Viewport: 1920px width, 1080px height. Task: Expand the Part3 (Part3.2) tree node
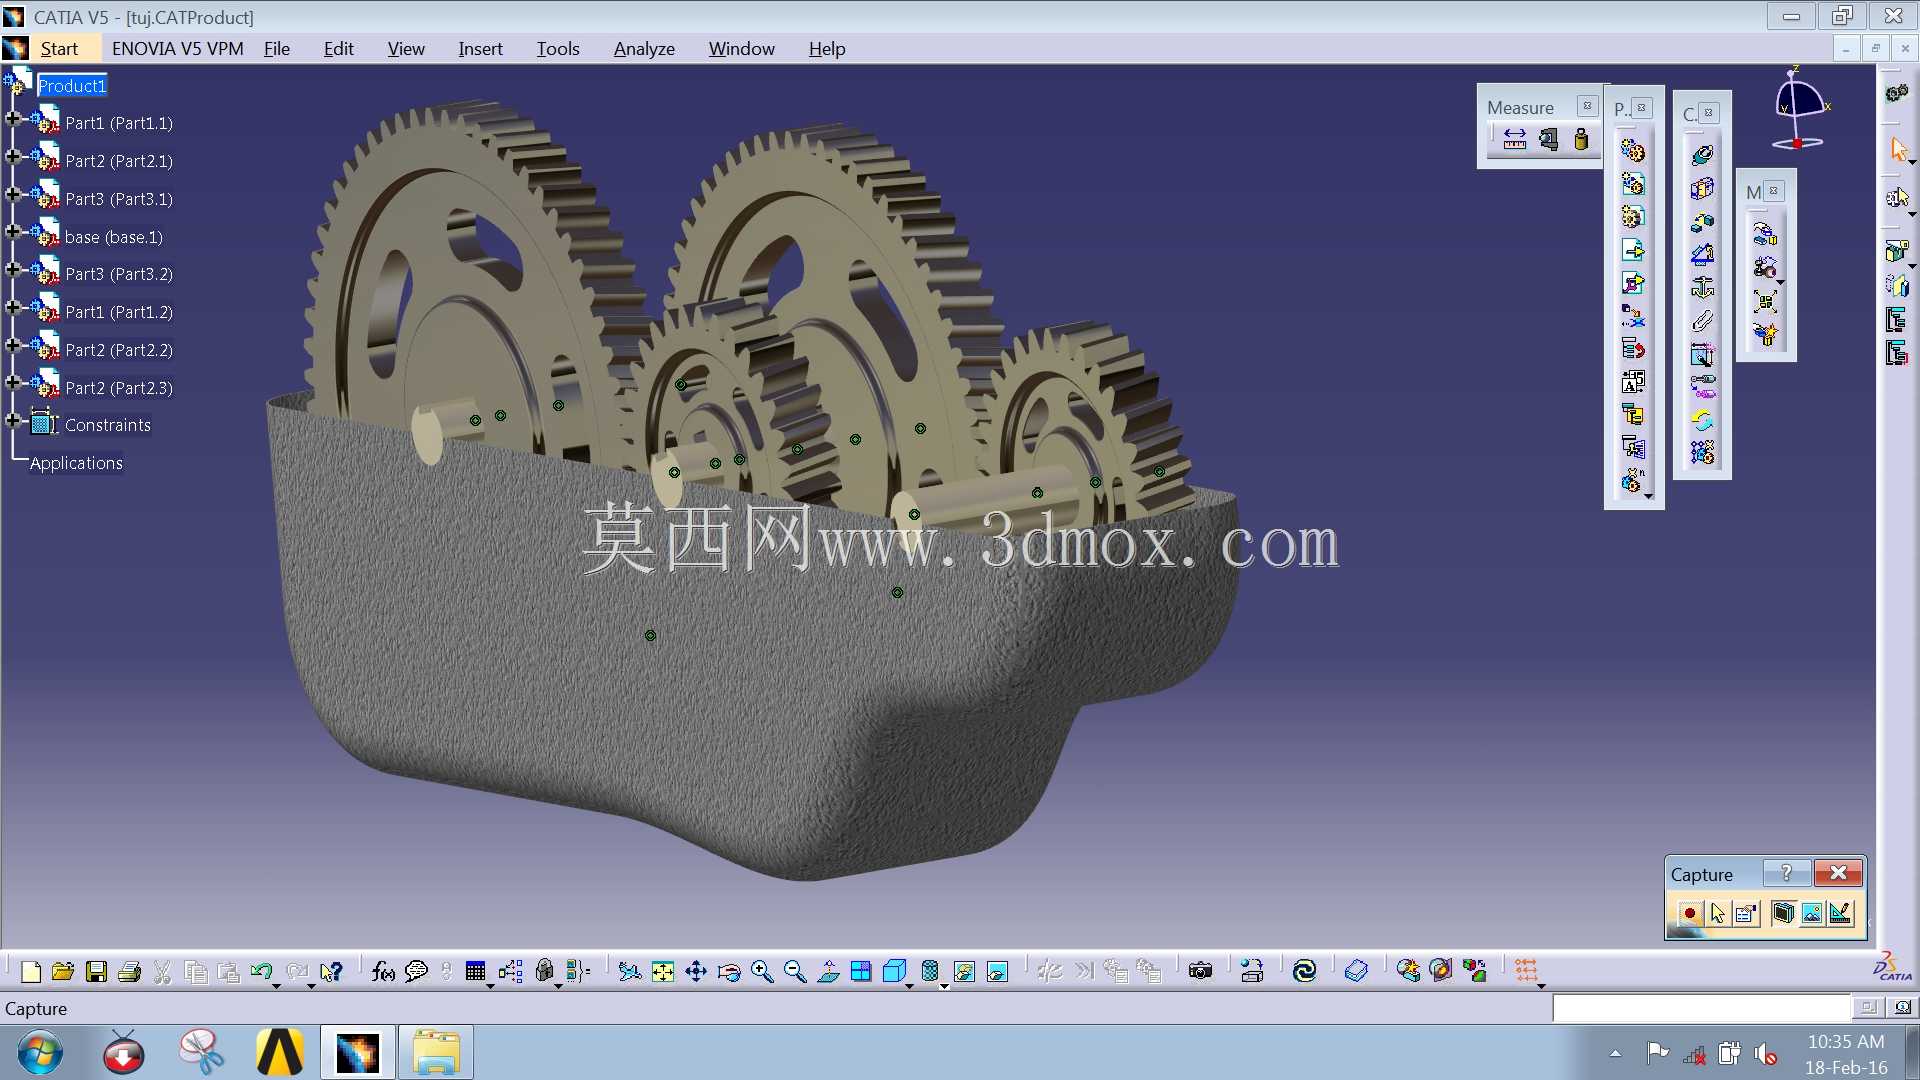point(12,270)
